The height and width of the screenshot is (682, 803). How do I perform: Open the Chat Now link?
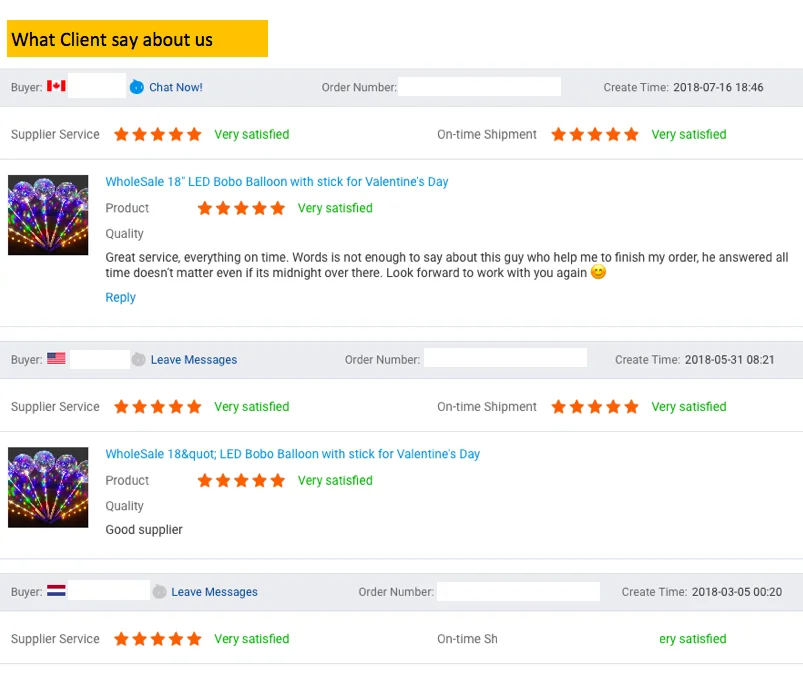point(176,87)
